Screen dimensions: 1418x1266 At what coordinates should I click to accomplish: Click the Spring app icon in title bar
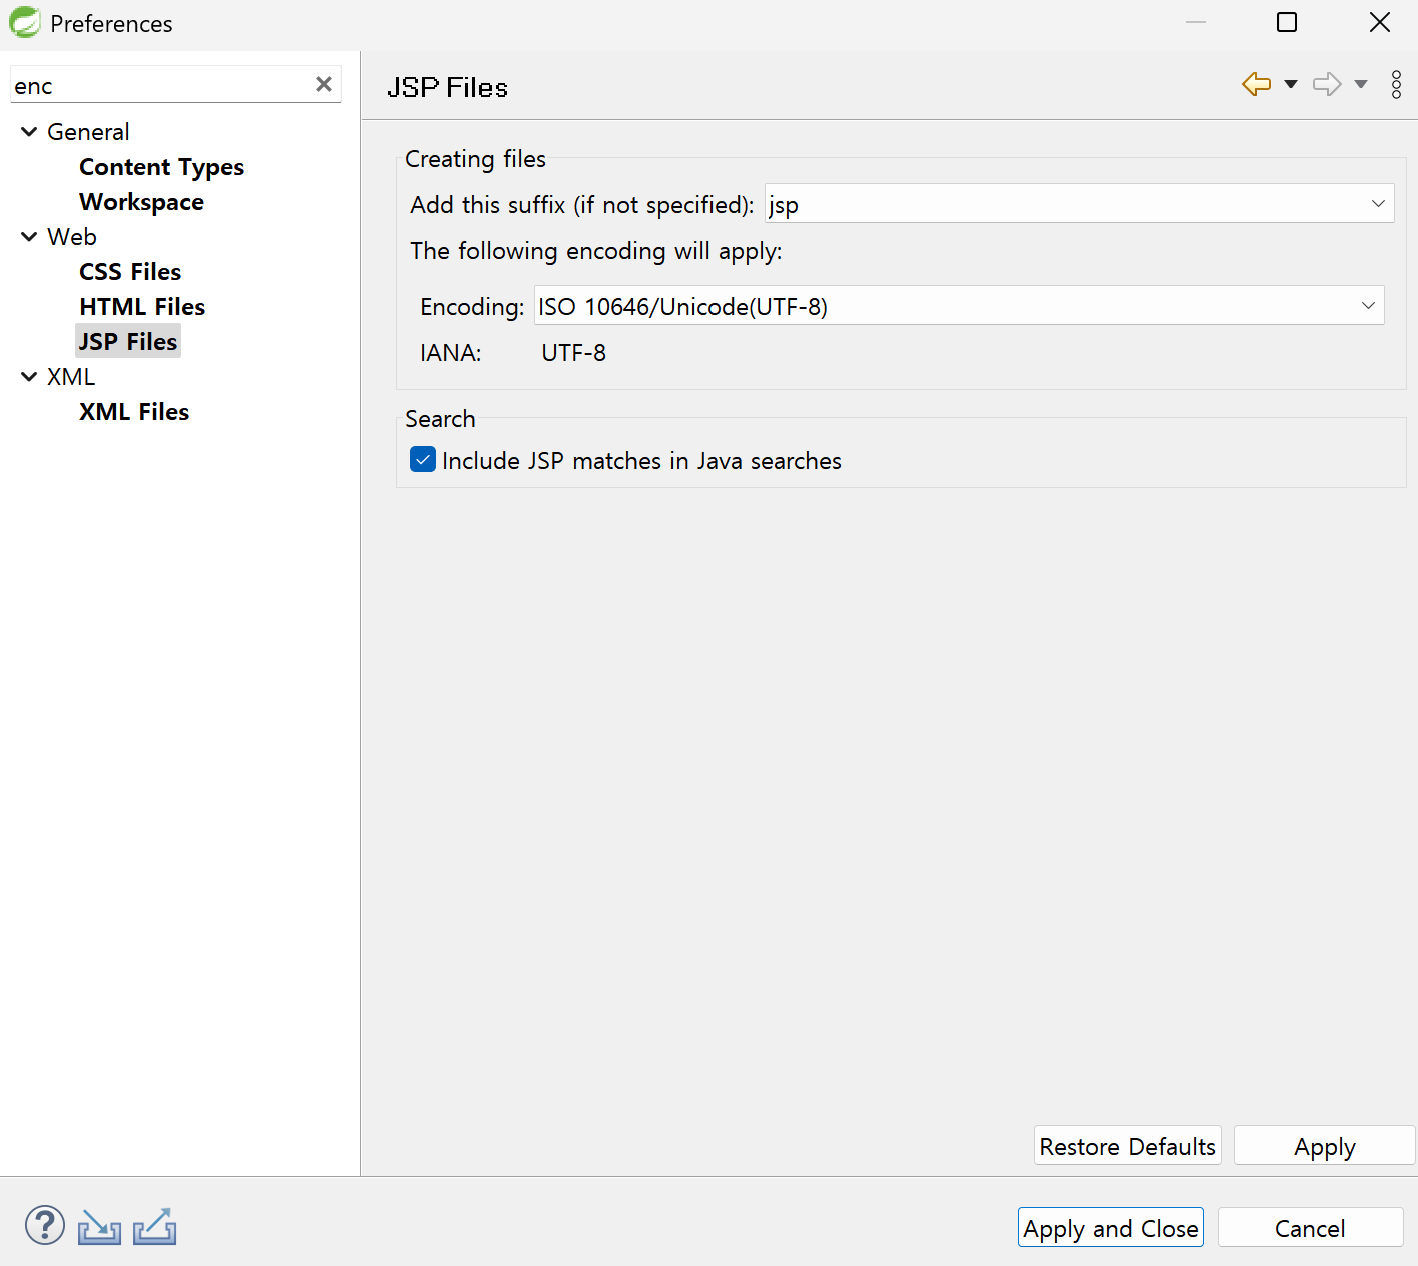24,22
